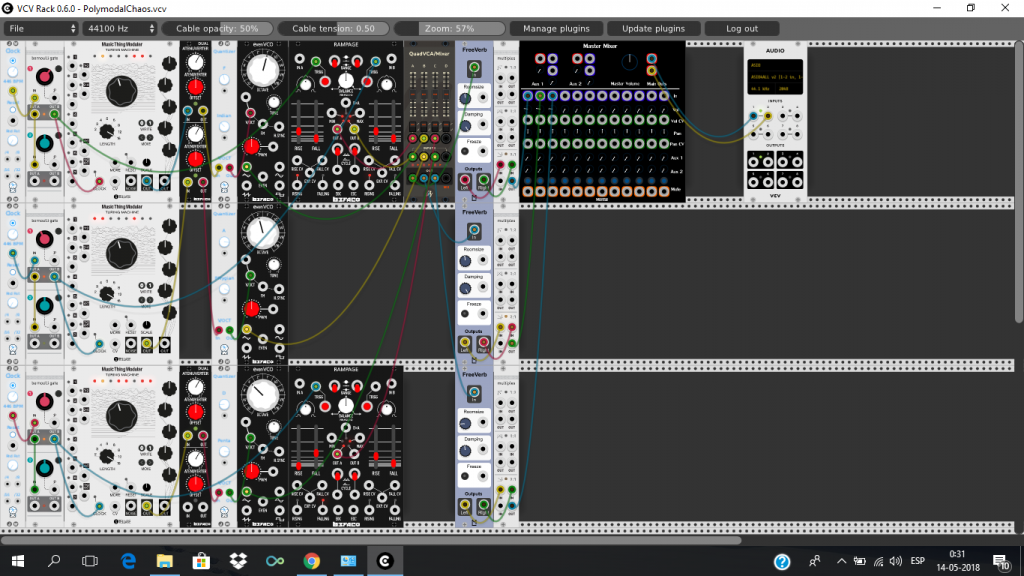This screenshot has width=1024, height=576.
Task: Click the Octave knob on bottom-row evenVCO
Action: pyautogui.click(x=263, y=394)
